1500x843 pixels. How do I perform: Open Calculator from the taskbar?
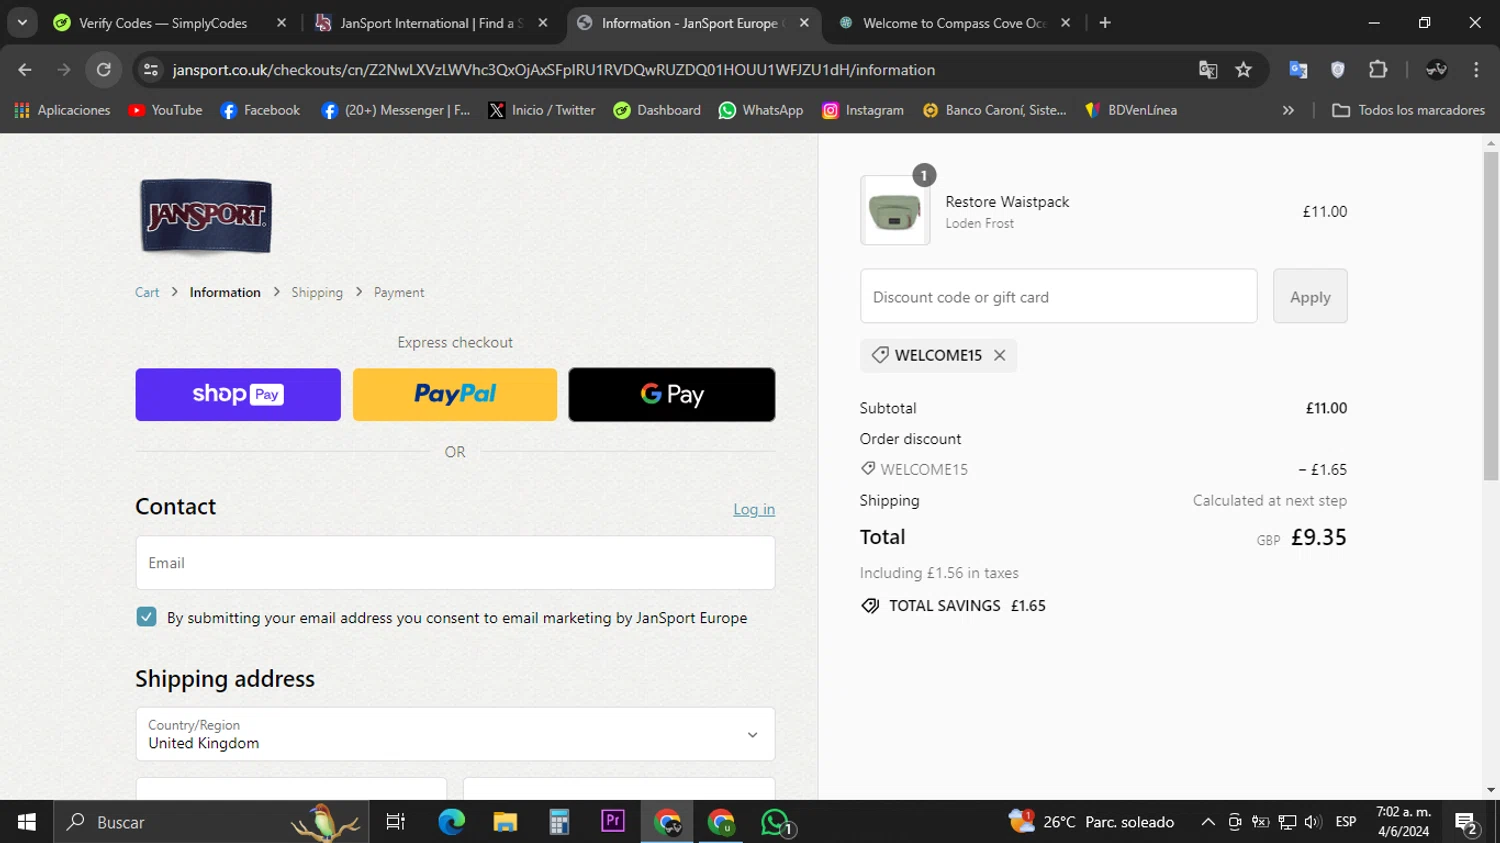(559, 822)
